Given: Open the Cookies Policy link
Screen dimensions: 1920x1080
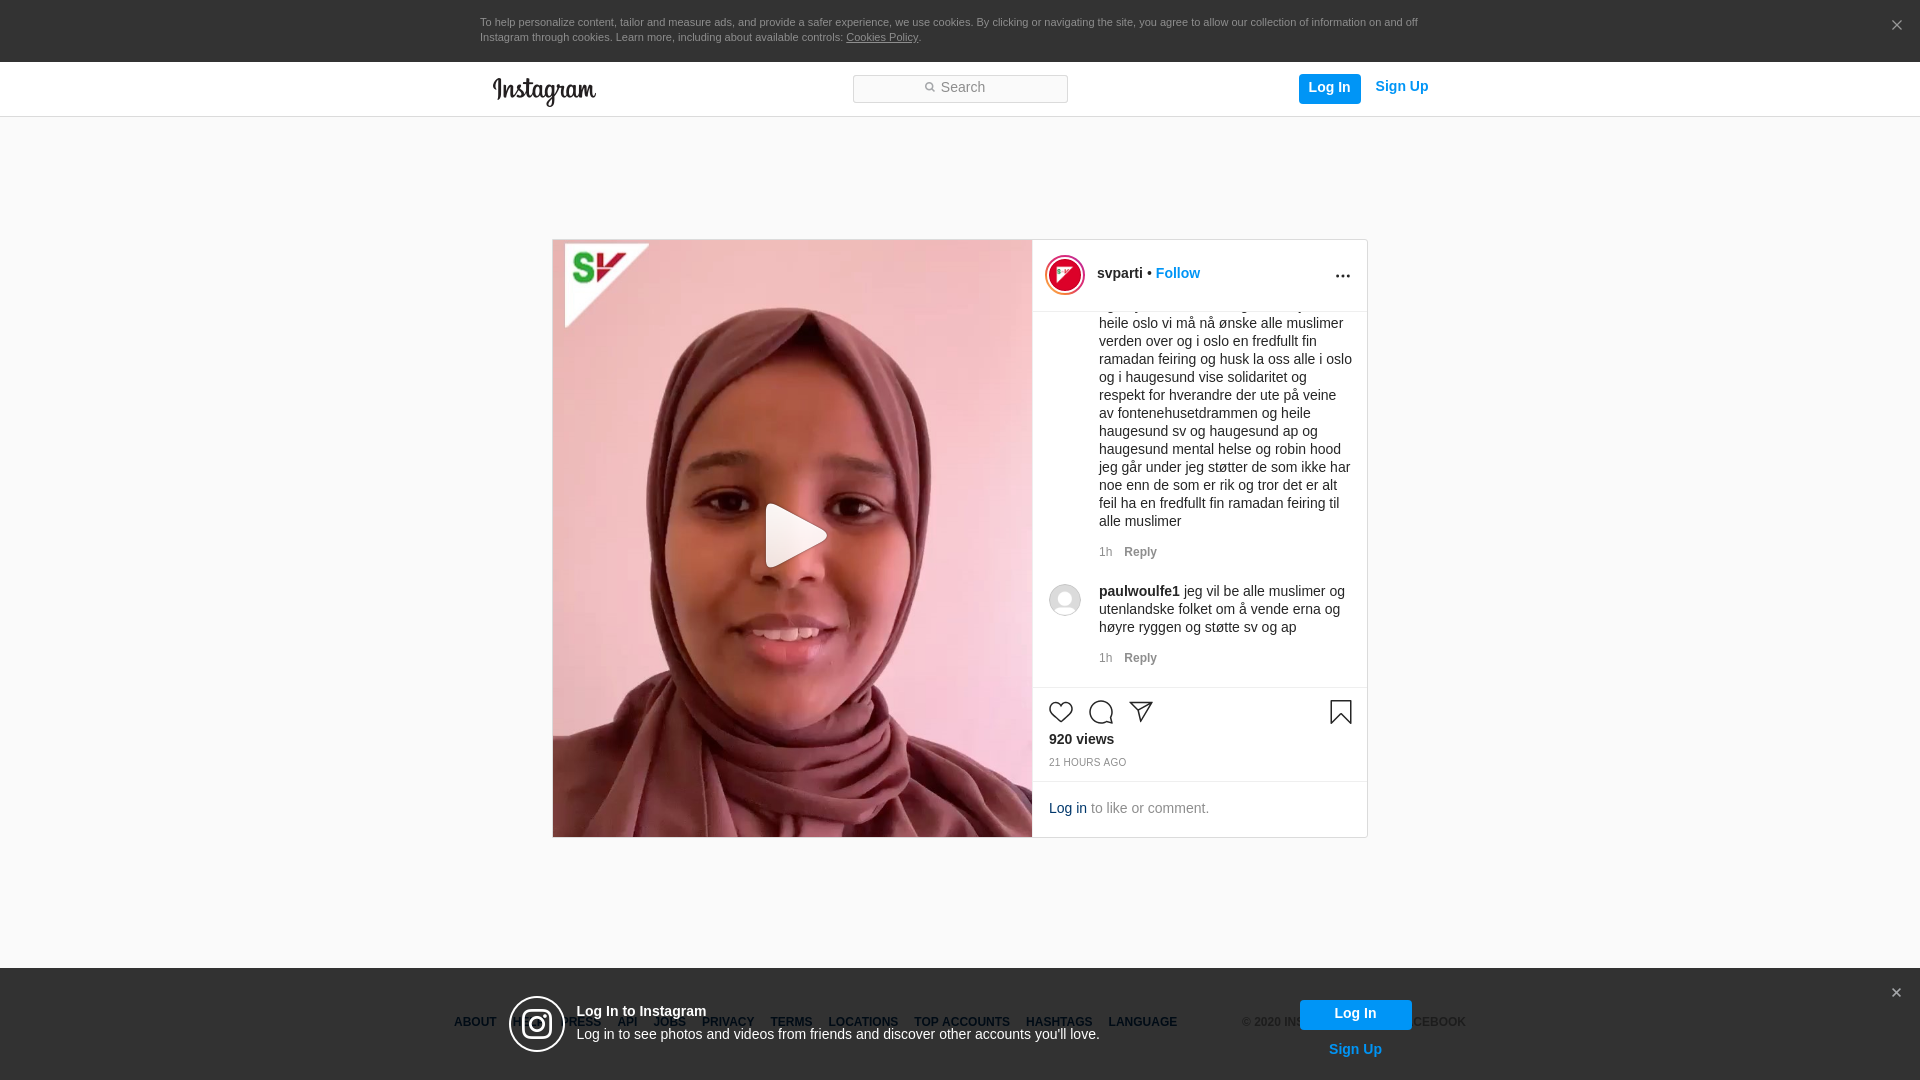Looking at the screenshot, I should [x=882, y=37].
